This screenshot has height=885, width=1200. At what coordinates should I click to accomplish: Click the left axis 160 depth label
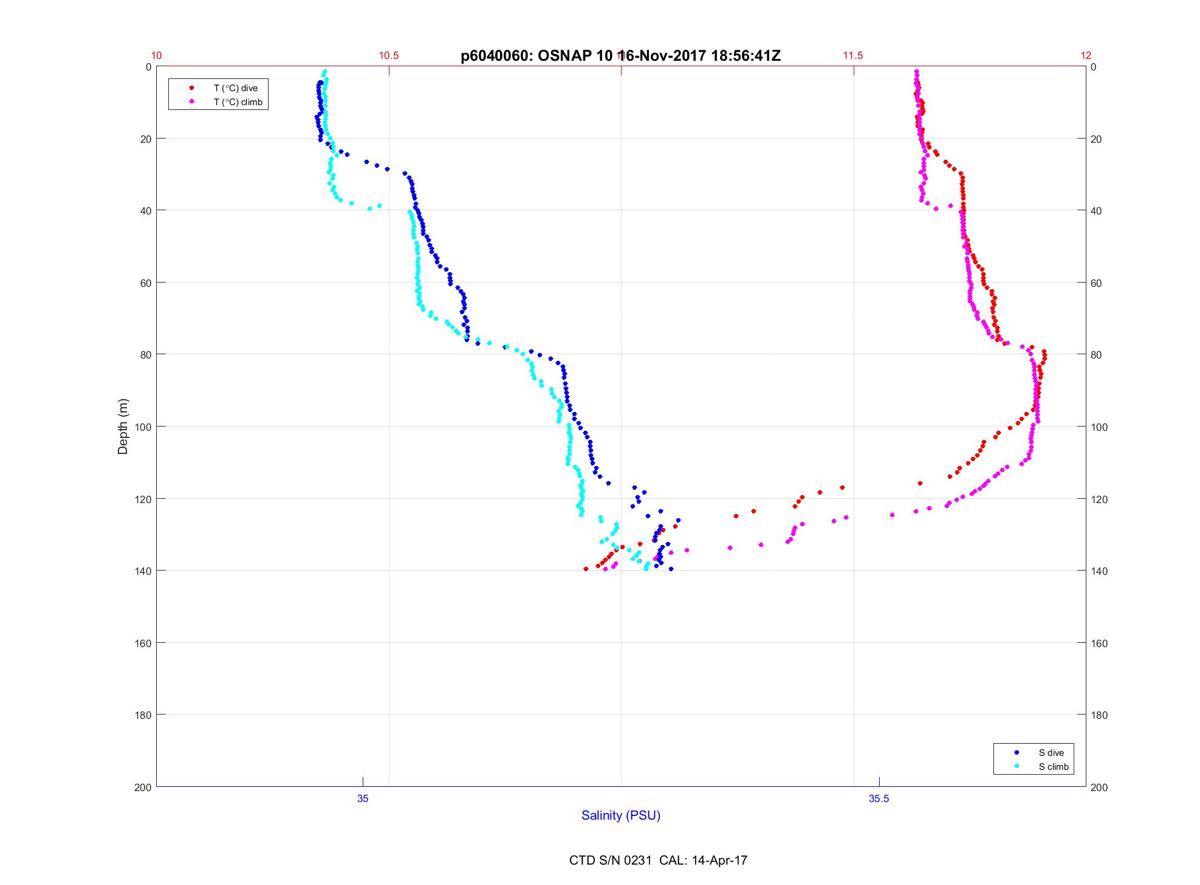pos(142,643)
